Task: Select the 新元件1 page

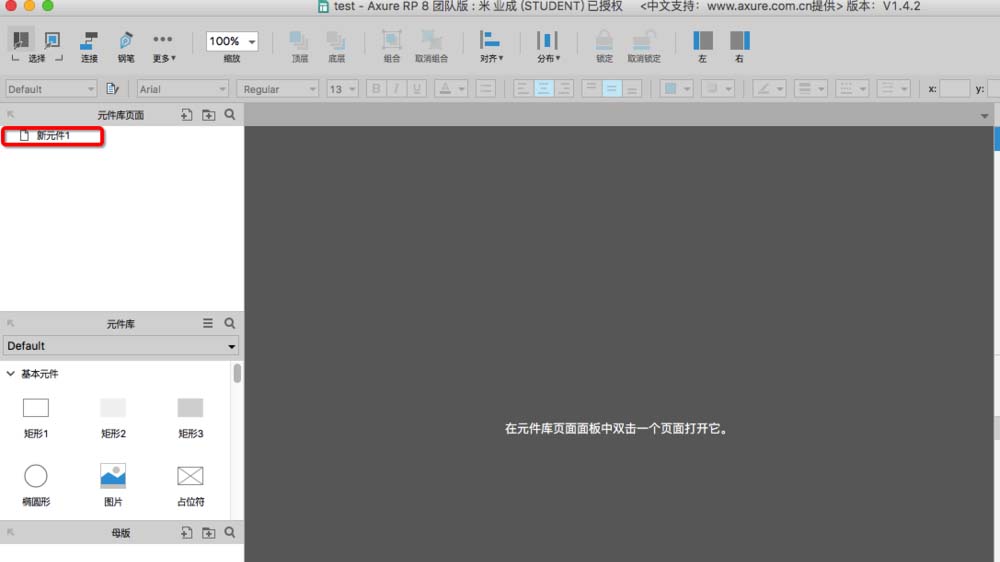Action: click(x=53, y=136)
